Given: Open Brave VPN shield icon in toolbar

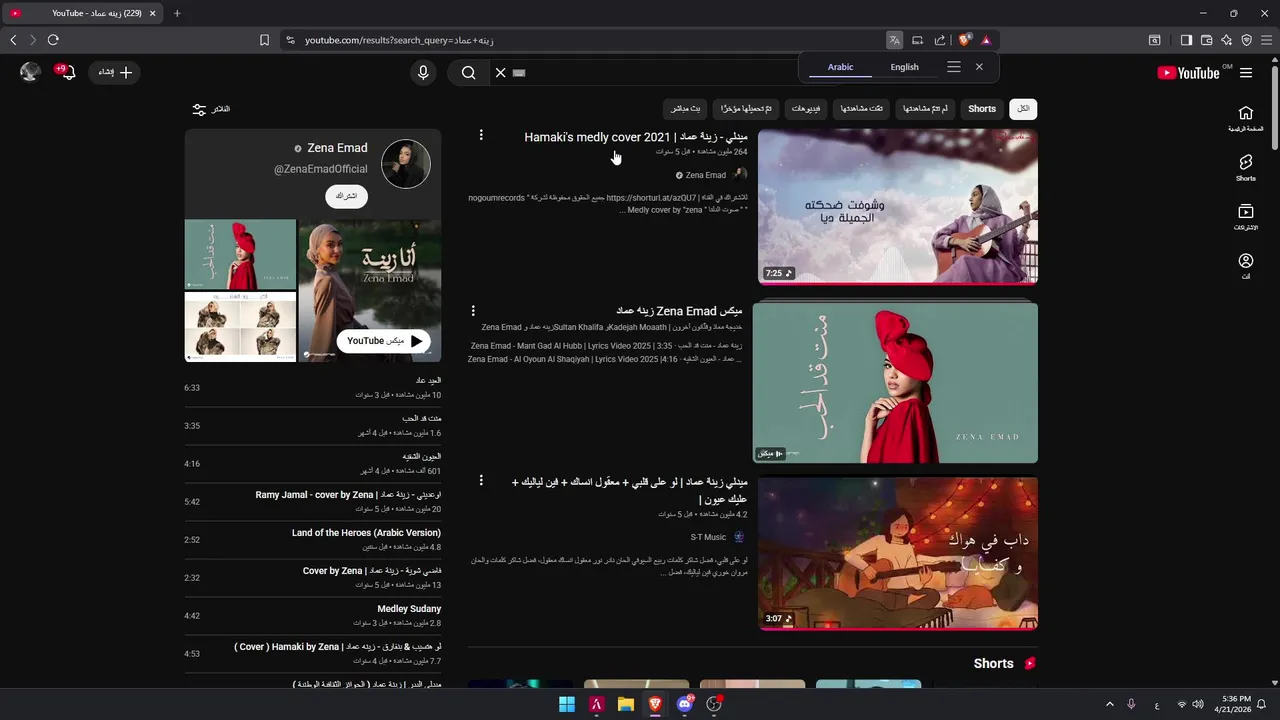Looking at the screenshot, I should pos(1246,40).
